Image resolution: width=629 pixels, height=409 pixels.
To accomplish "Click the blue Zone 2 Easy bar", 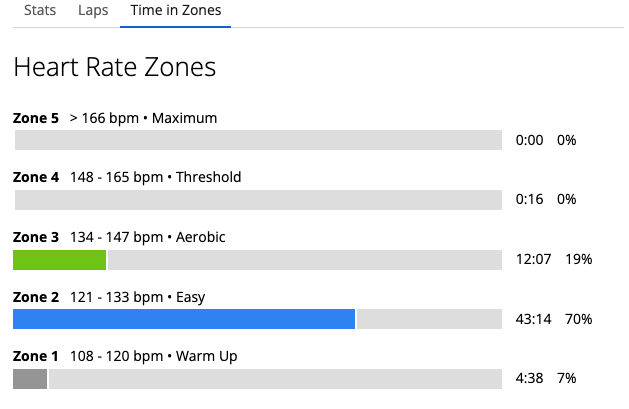I will [x=184, y=319].
